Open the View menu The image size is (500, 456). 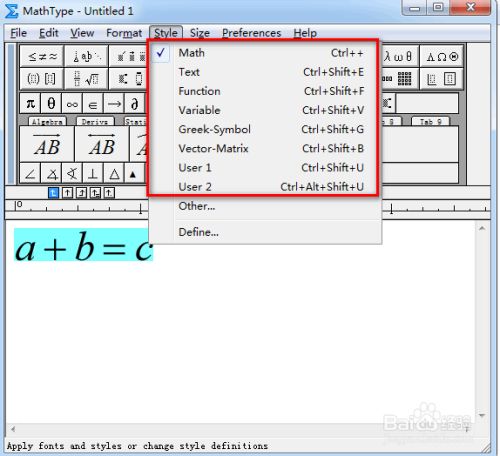[x=82, y=33]
